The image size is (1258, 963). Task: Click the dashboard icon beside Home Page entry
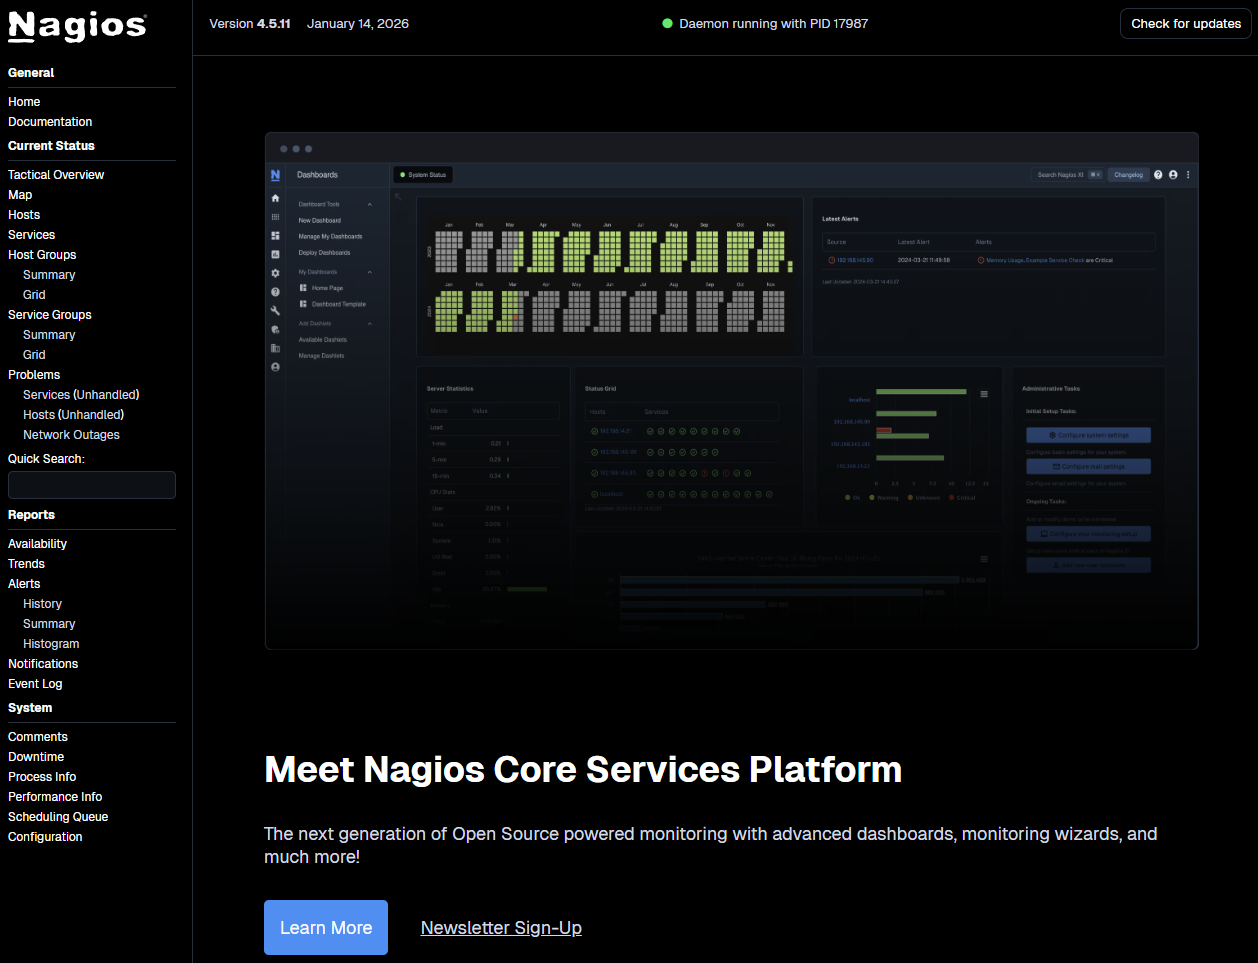[x=303, y=288]
